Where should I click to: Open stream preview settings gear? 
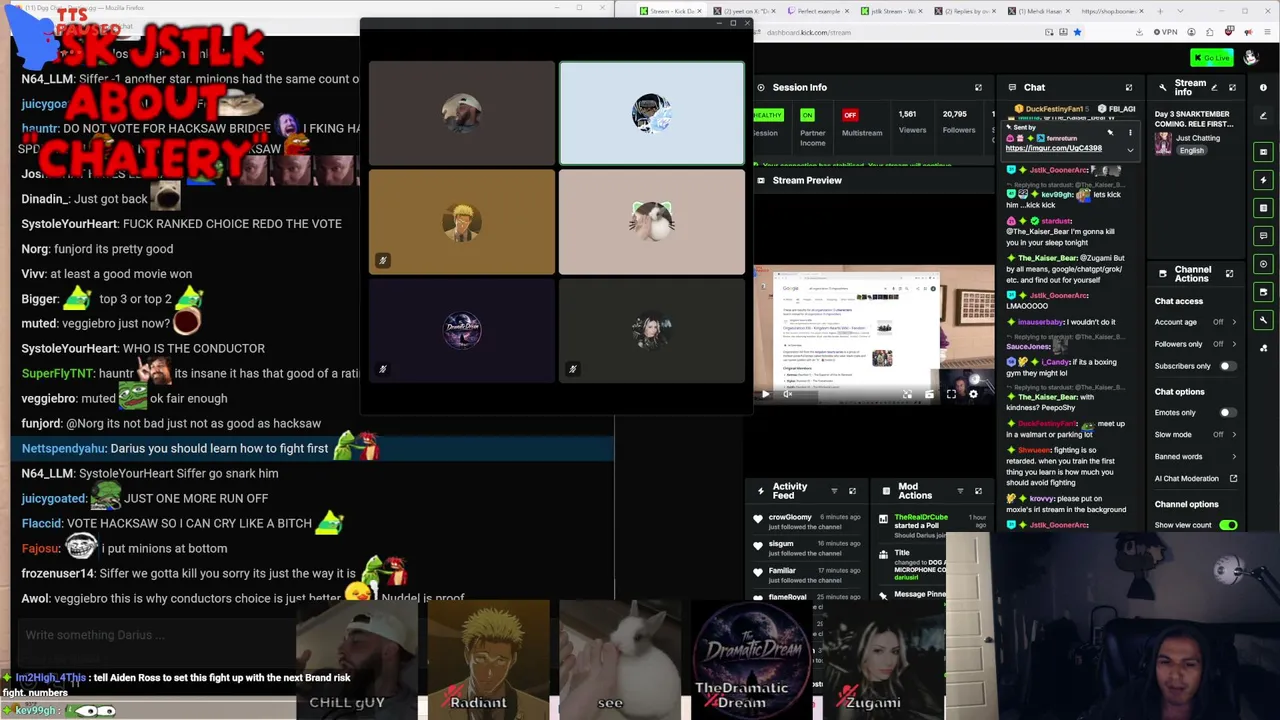pos(973,394)
